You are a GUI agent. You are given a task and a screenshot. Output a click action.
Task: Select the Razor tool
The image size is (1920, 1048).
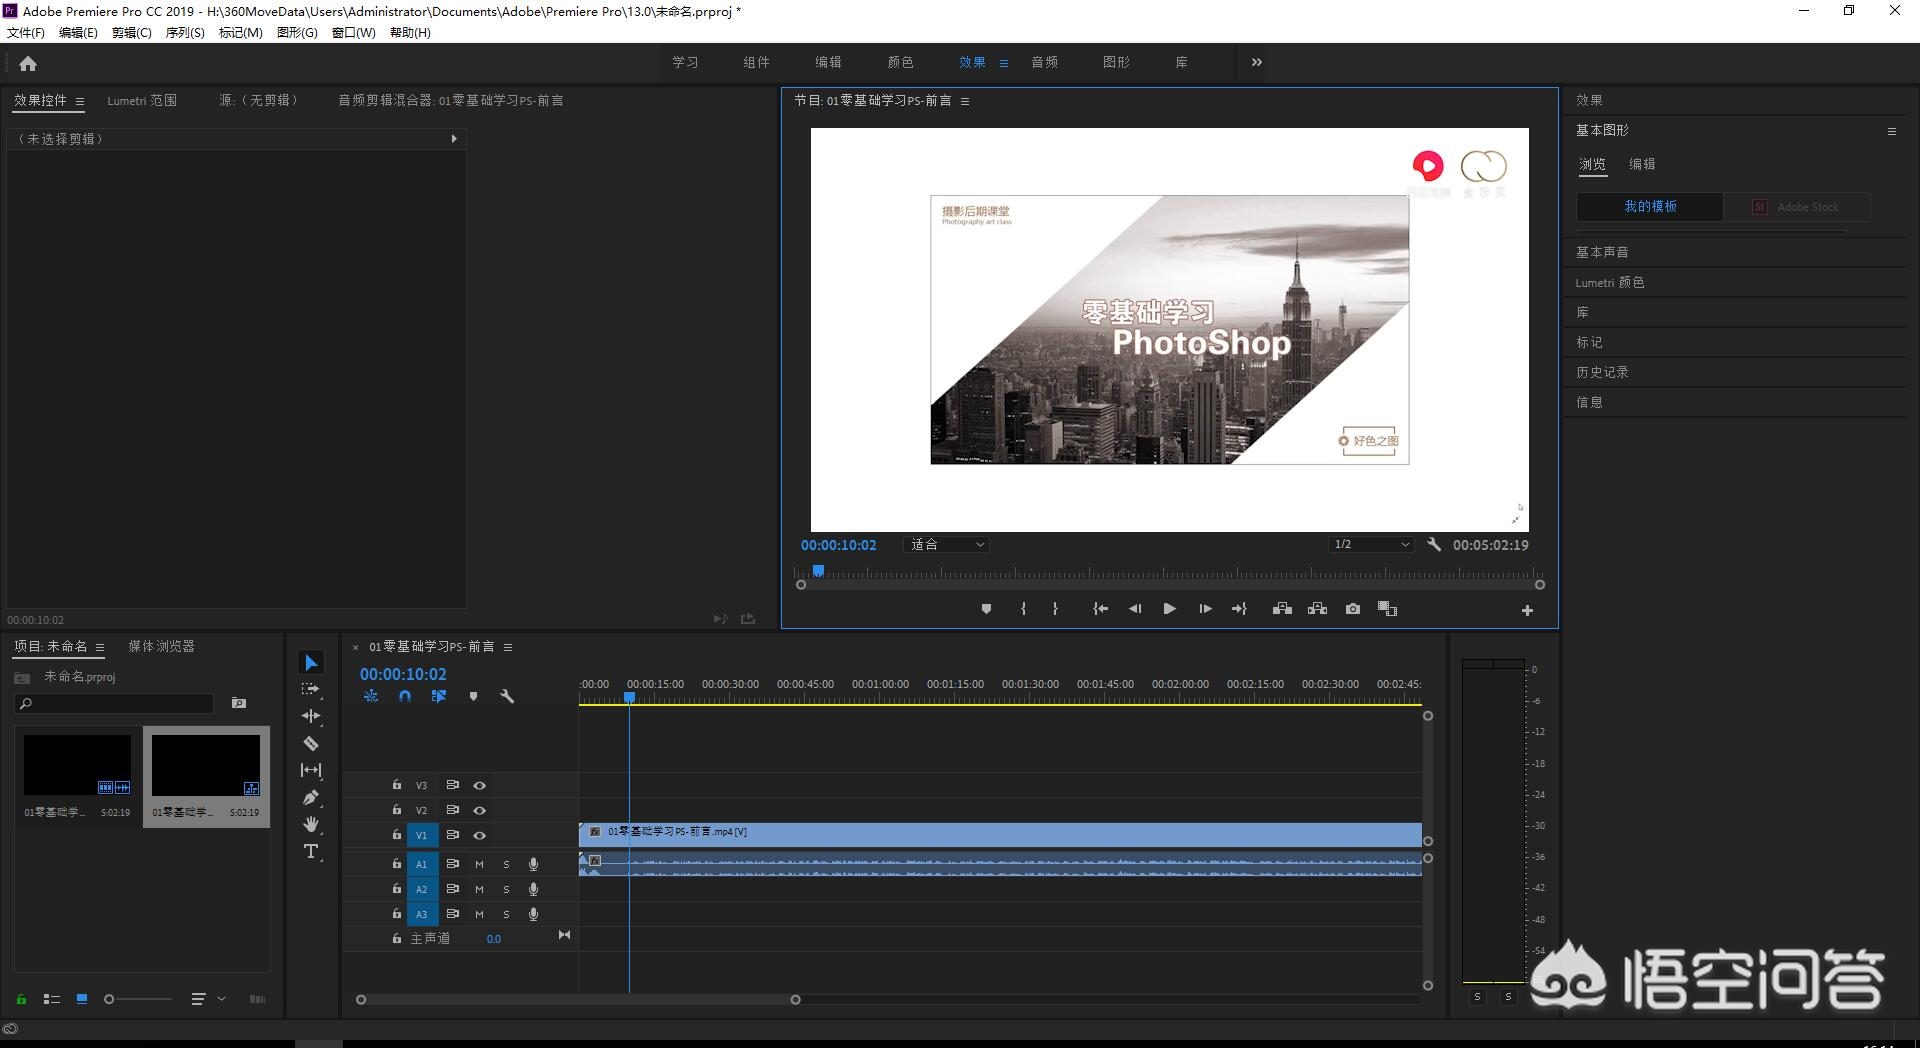point(311,743)
